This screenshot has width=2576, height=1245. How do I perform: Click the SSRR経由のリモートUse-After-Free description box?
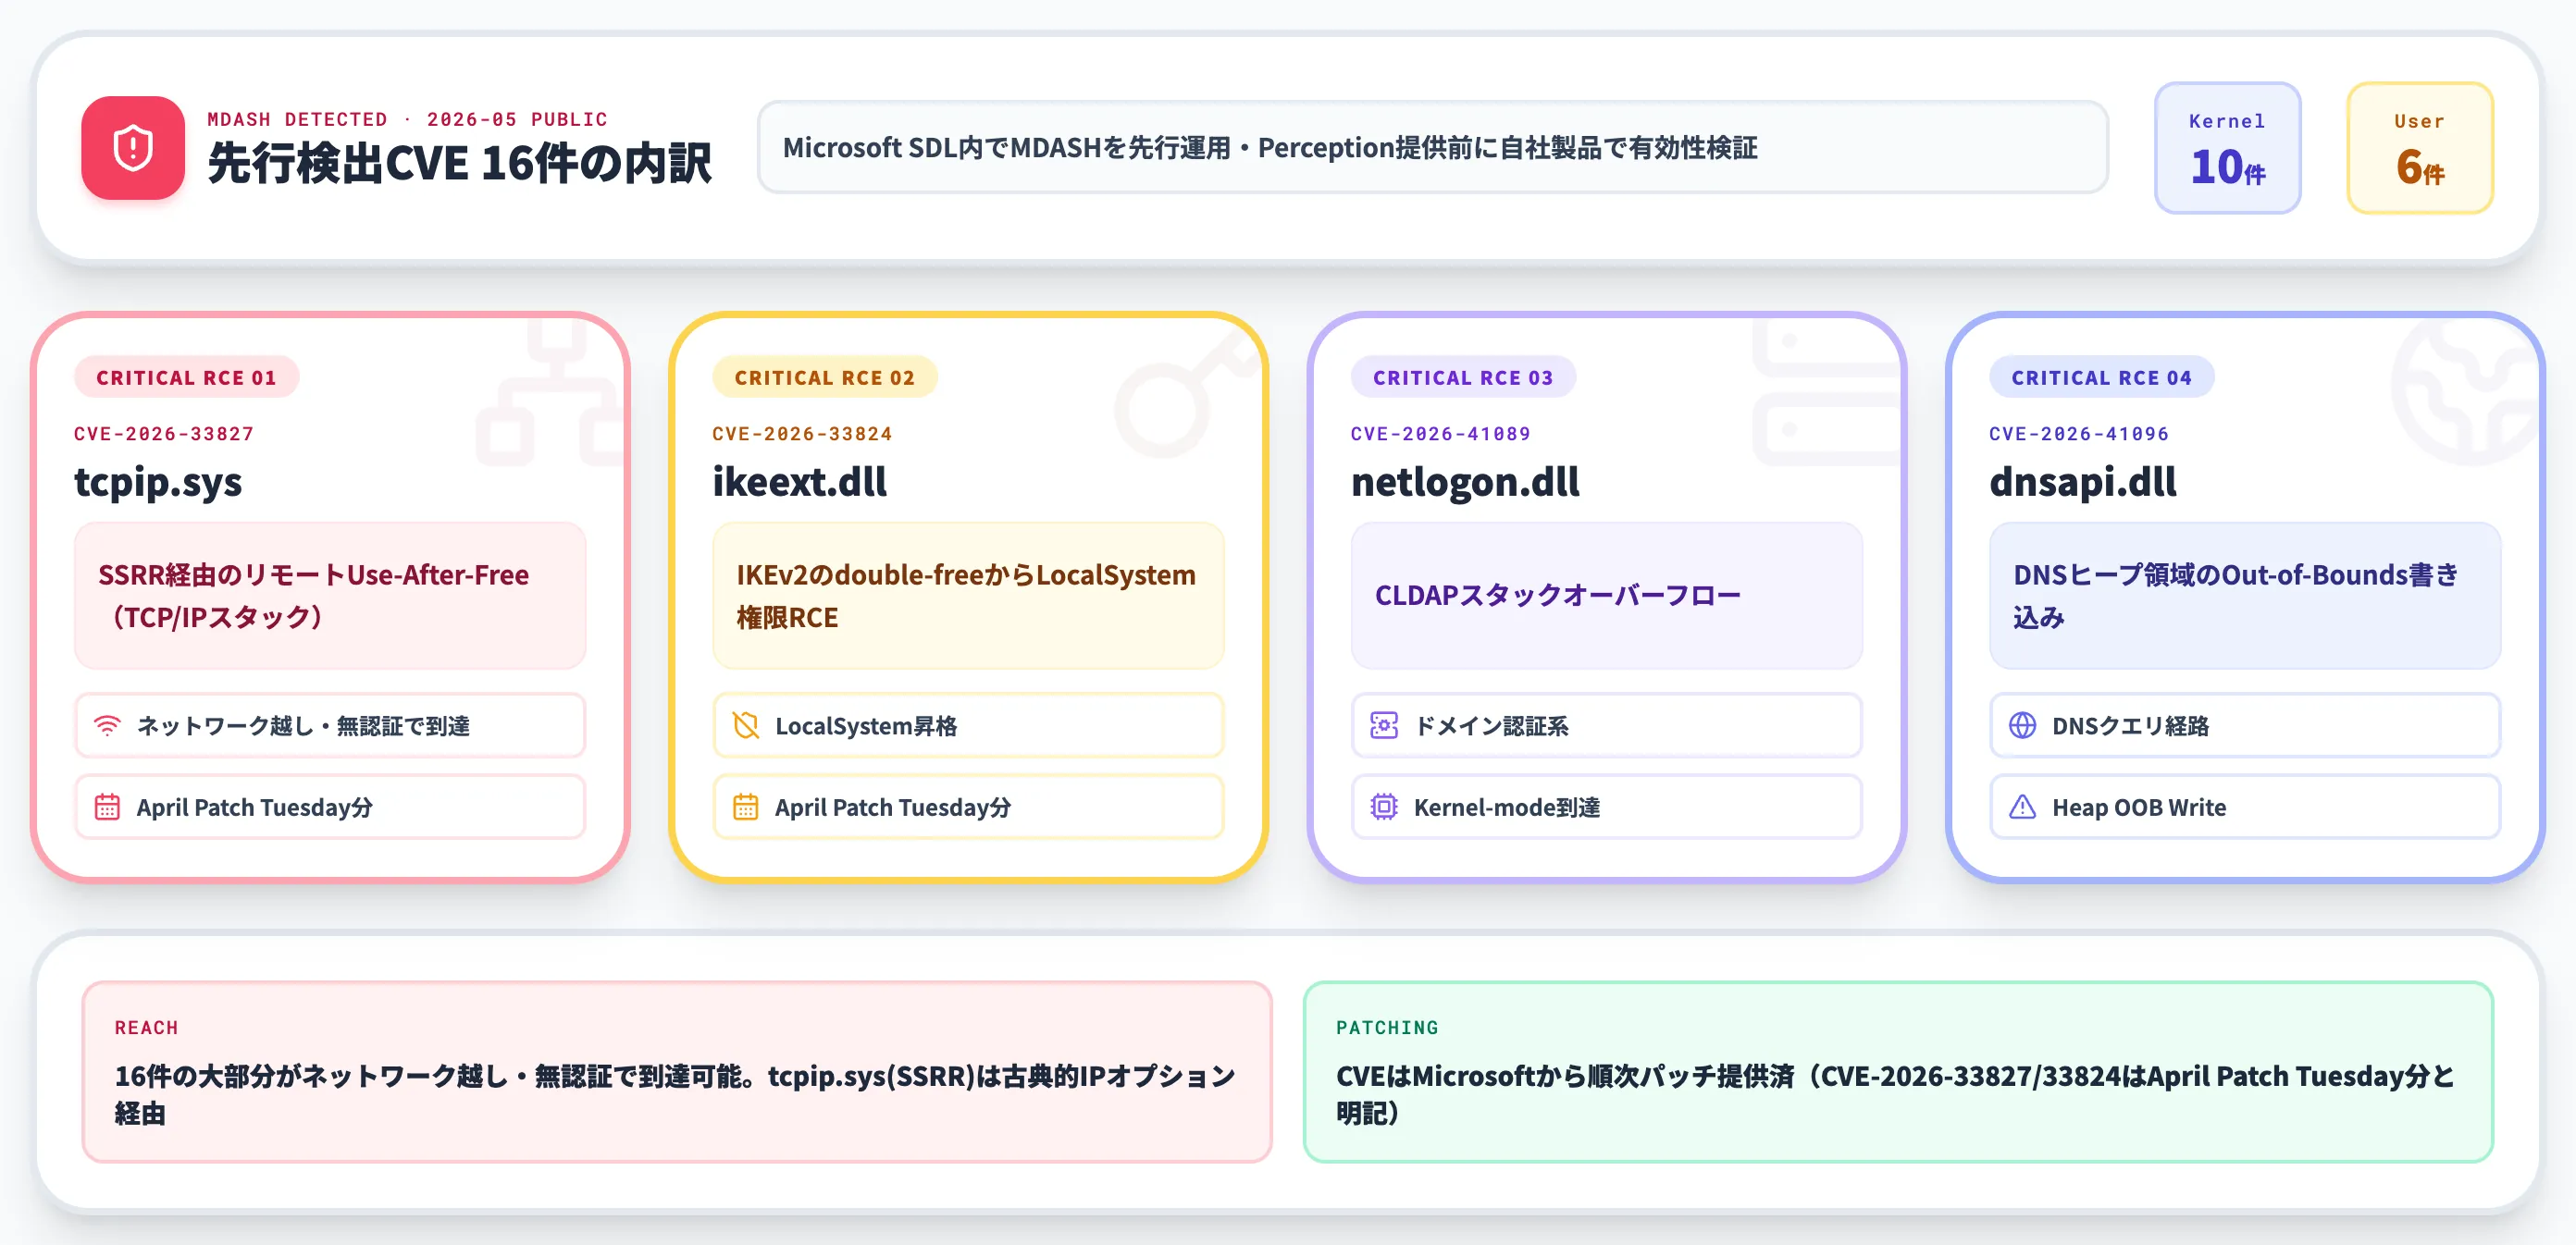(x=330, y=596)
